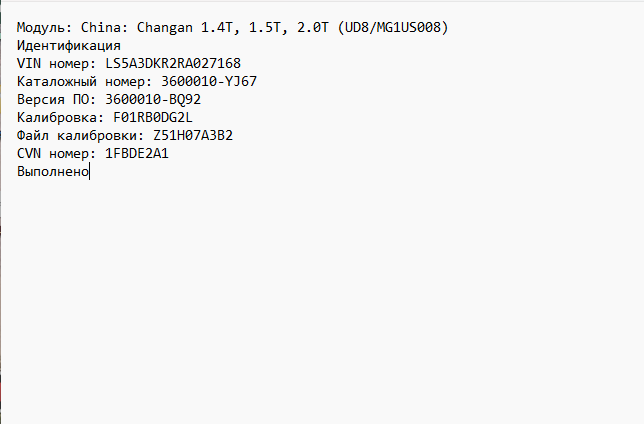
Task: Click the "Идентификация" line
Action: [69, 45]
